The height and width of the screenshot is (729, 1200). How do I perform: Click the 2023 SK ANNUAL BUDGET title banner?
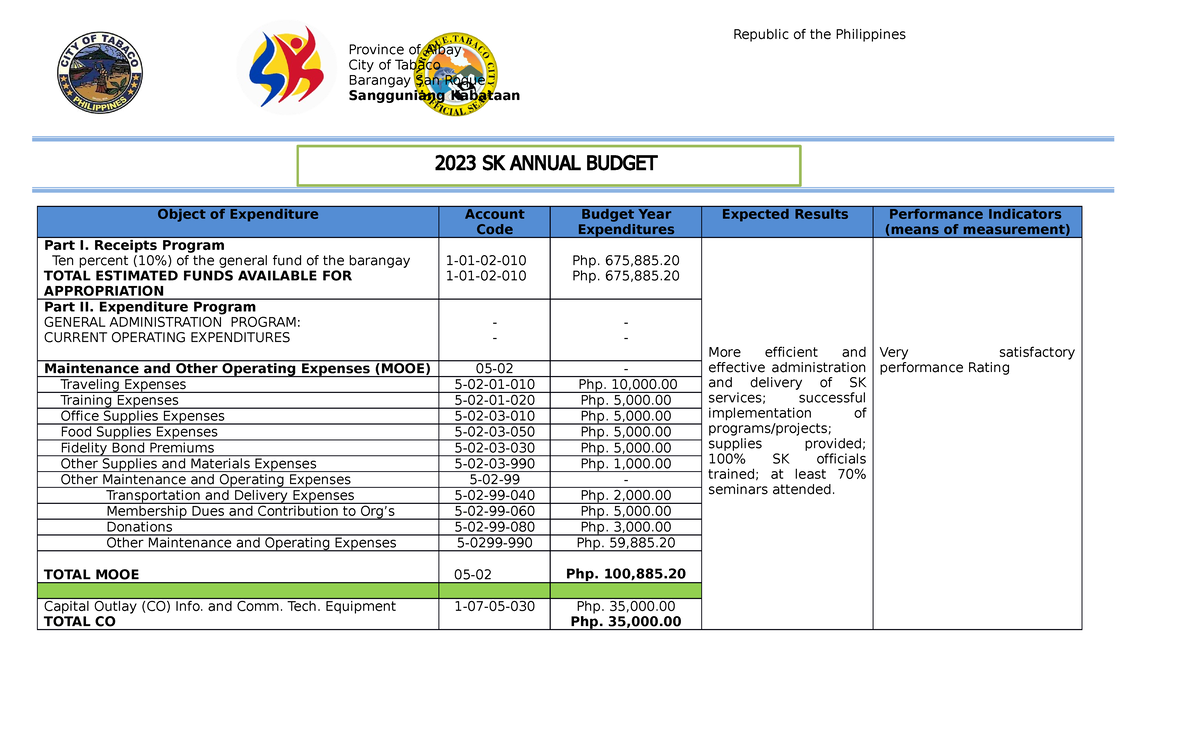pyautogui.click(x=548, y=164)
